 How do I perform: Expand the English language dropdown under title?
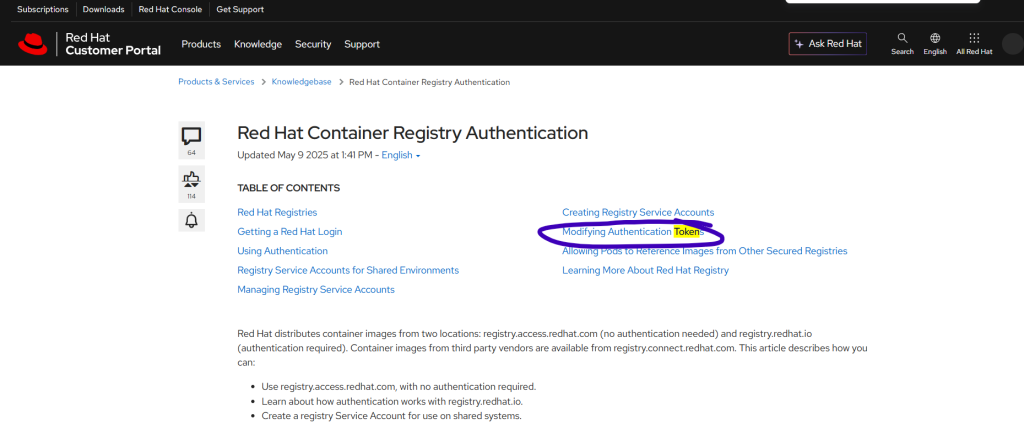[401, 155]
